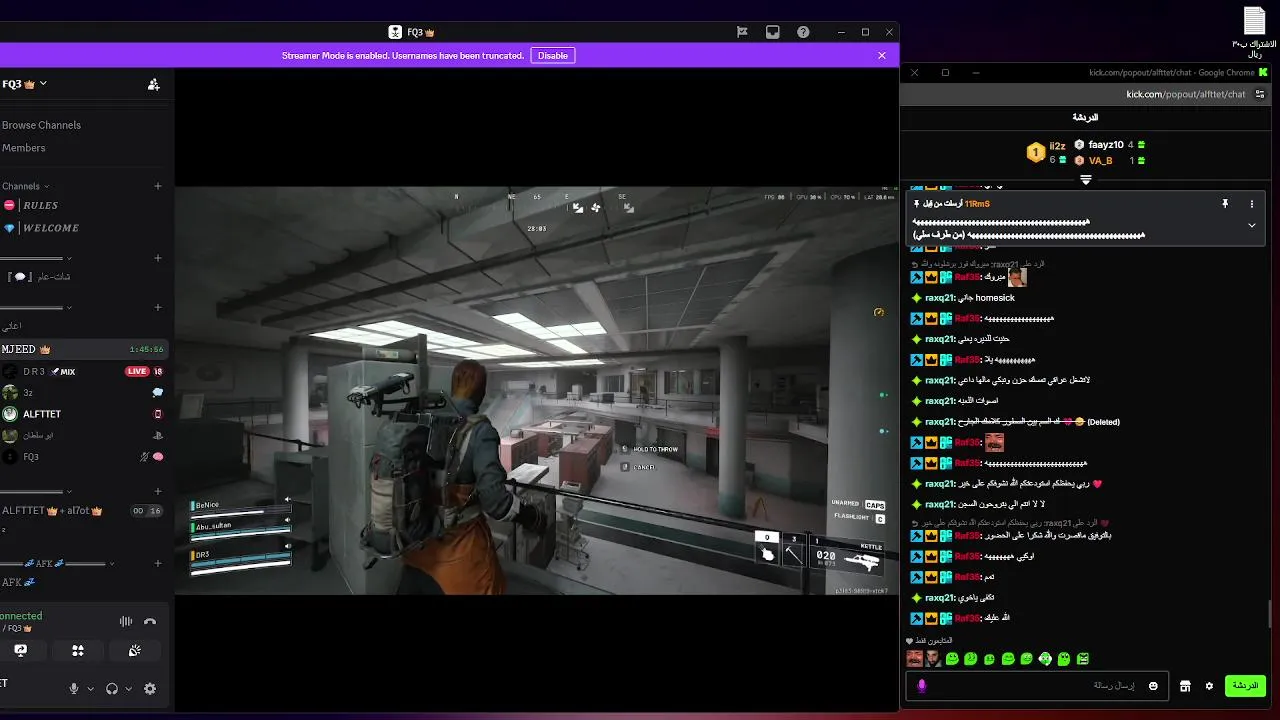1280x720 pixels.
Task: Add a channel to the AFK category
Action: point(158,564)
